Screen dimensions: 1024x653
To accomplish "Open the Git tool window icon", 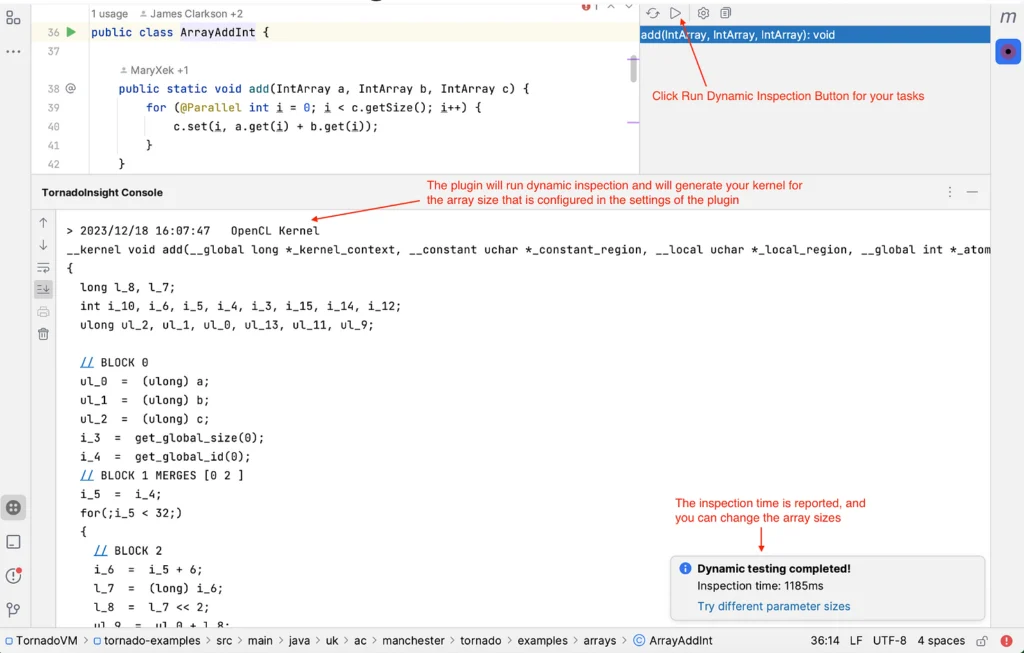I will click(x=14, y=609).
